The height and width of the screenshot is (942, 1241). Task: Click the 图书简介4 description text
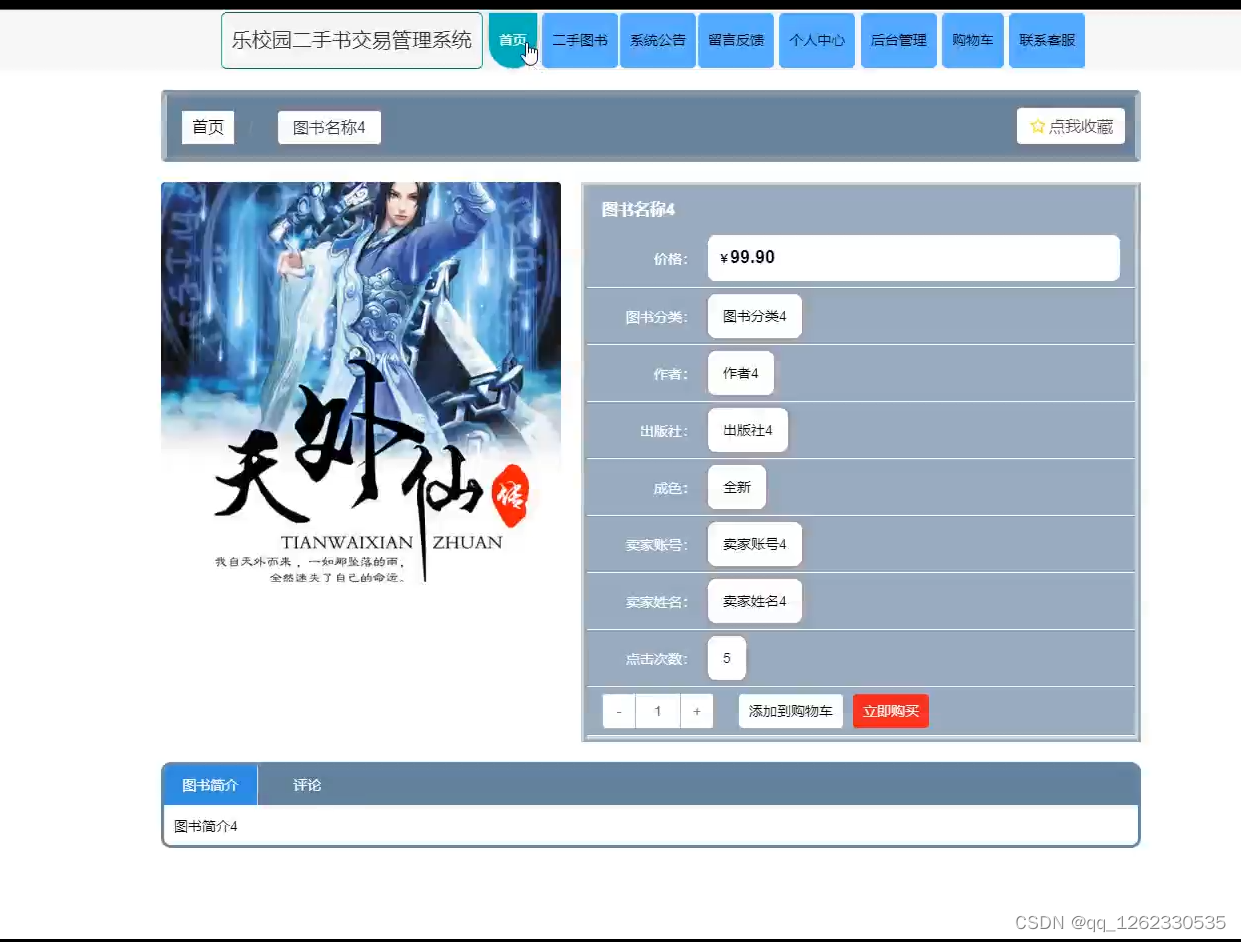pos(206,826)
